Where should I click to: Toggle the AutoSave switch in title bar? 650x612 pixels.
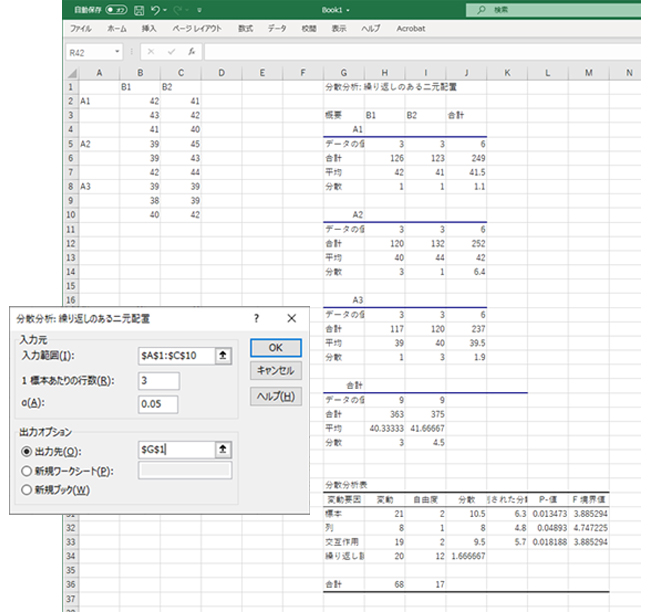tap(116, 10)
